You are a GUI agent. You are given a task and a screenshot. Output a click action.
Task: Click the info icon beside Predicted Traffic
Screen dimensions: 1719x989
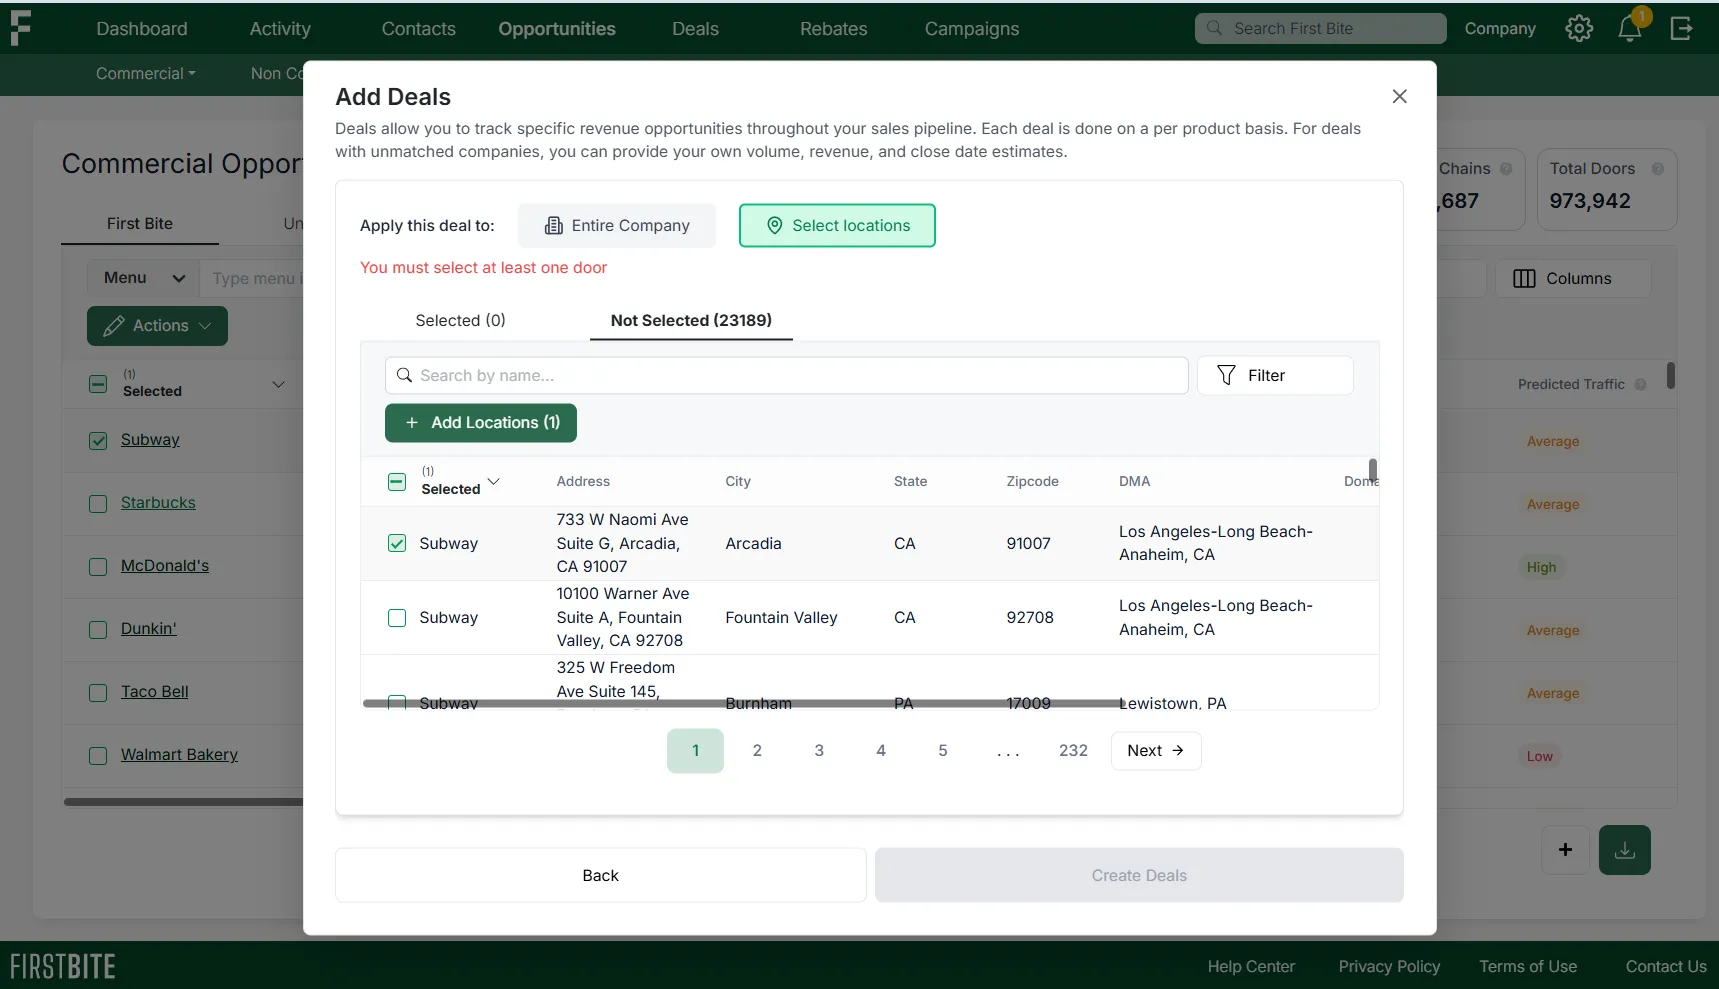1640,384
